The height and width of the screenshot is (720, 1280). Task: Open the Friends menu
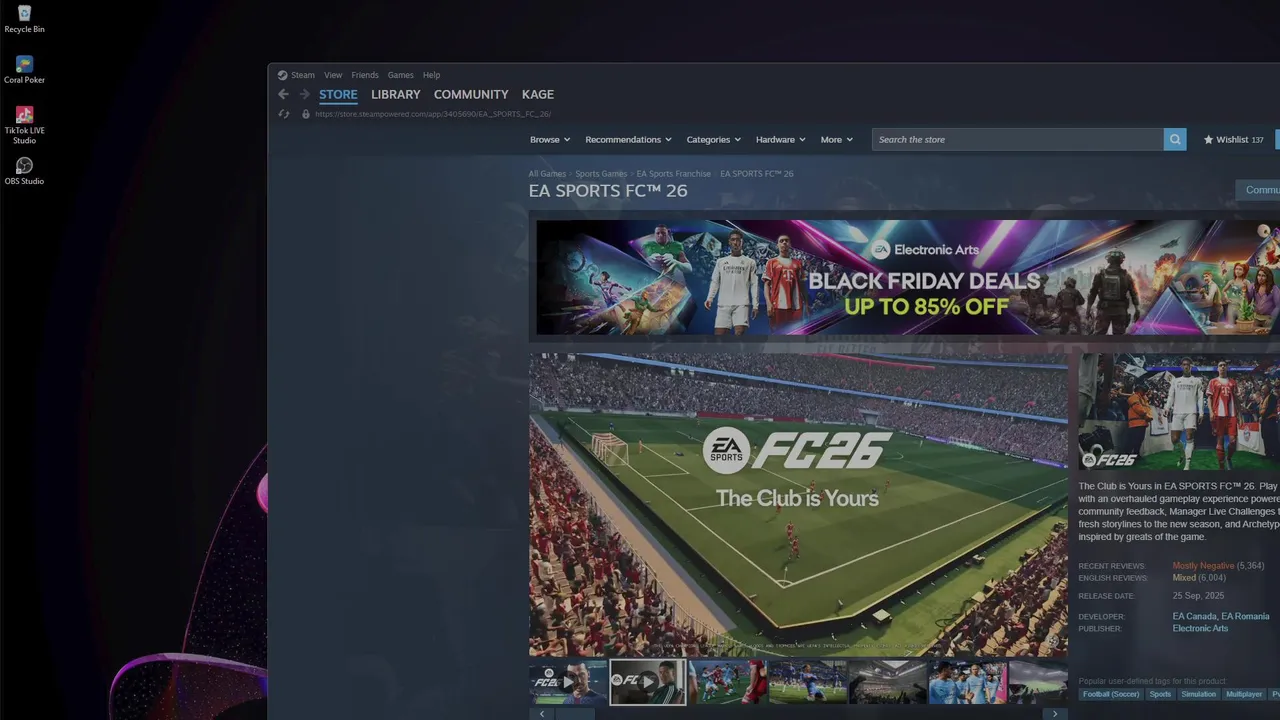coord(365,75)
